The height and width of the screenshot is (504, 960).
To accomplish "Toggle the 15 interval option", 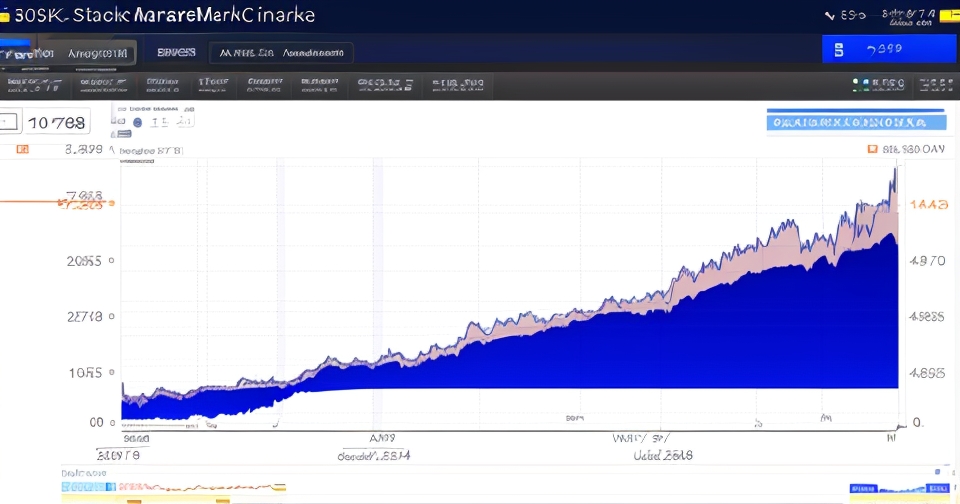I will tap(159, 123).
